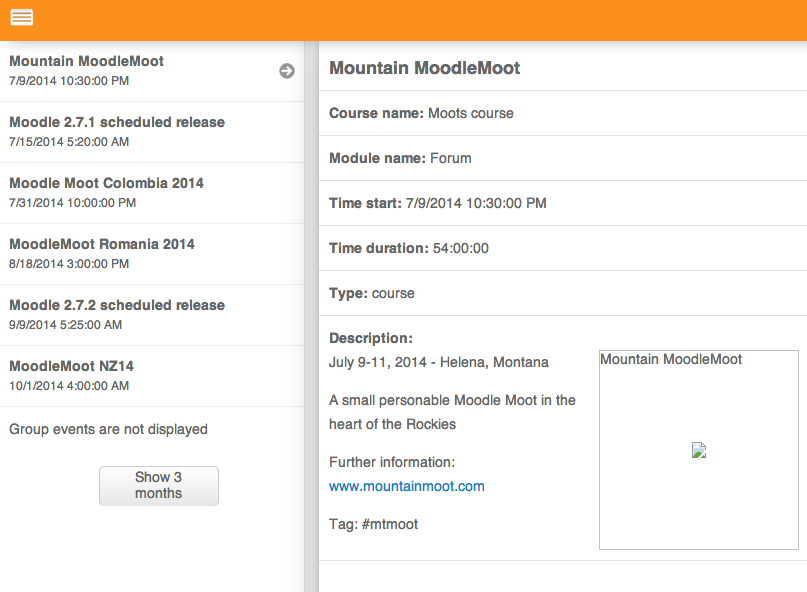Select Mountain MoodleMoot event in list

click(x=152, y=71)
